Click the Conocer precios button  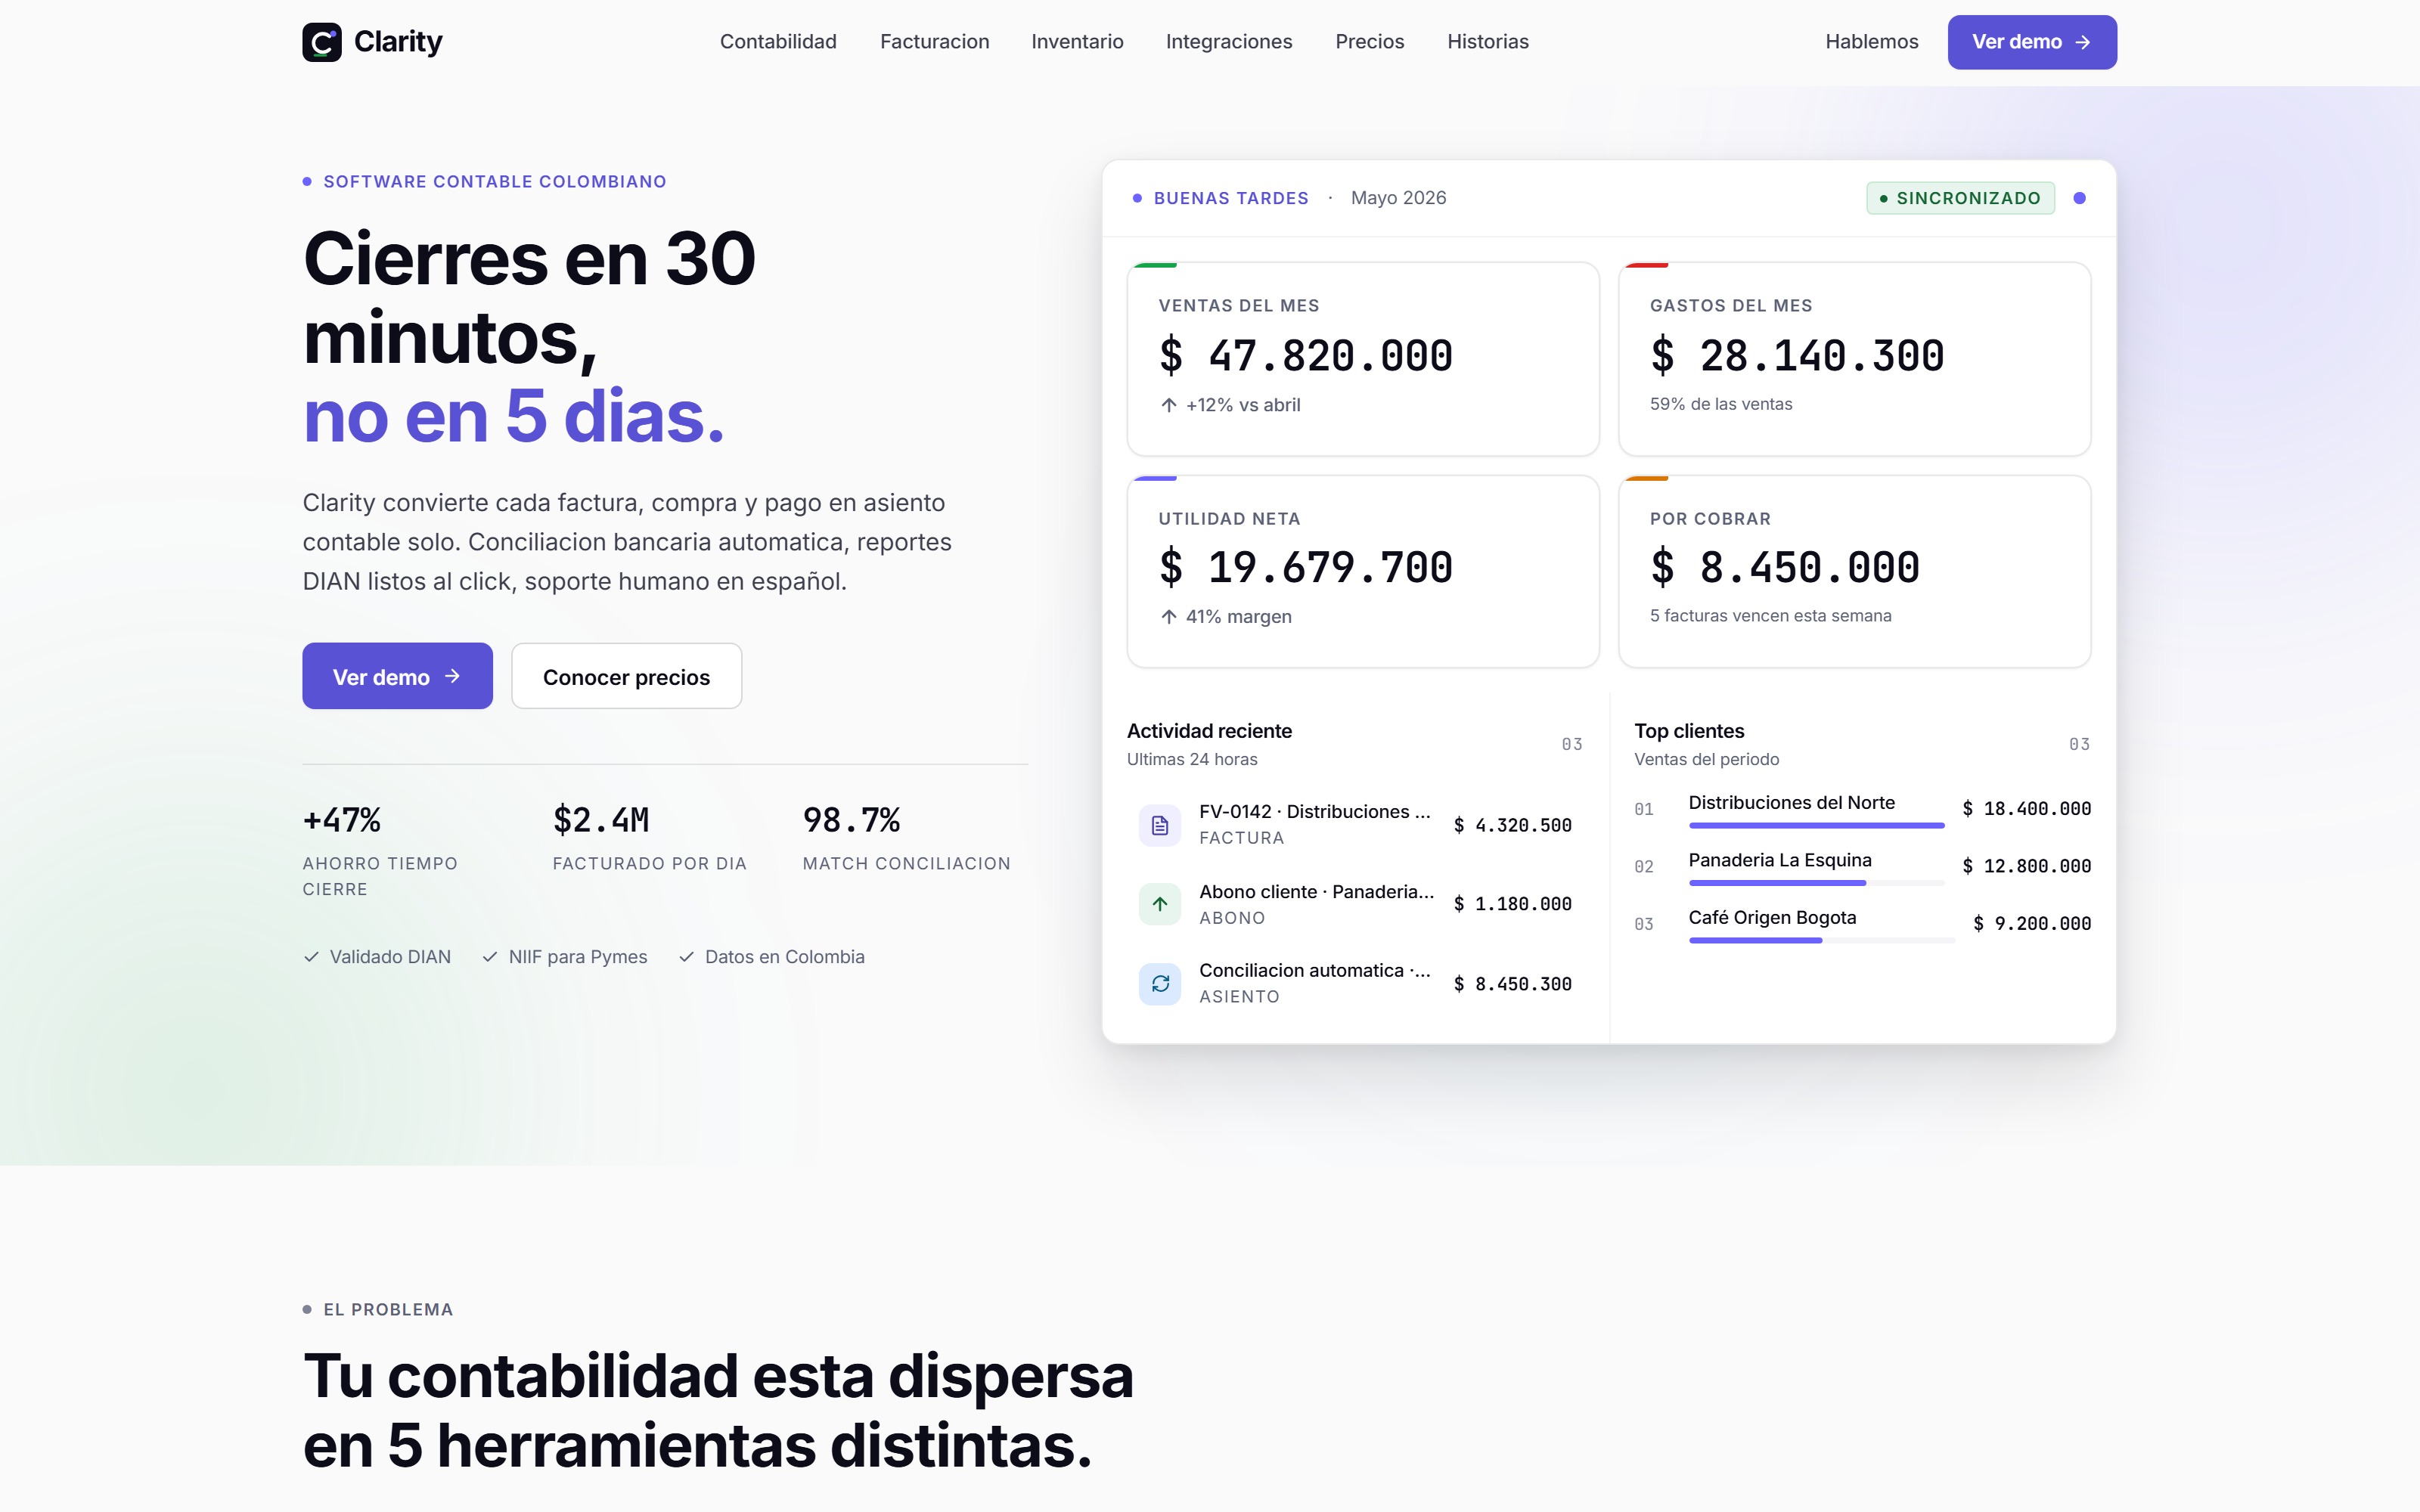(626, 676)
